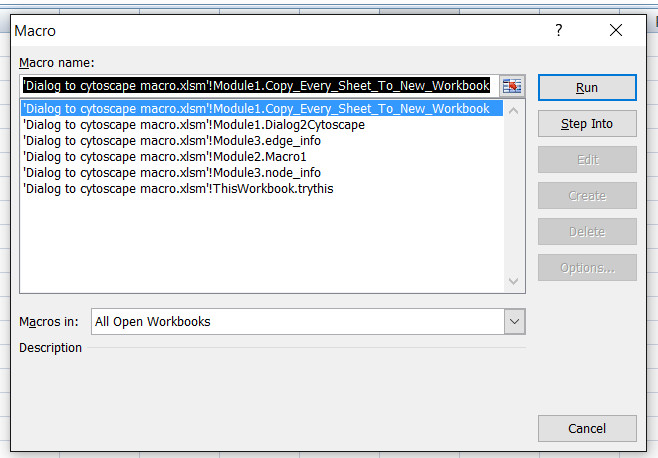Click the Step Into button

[587, 124]
